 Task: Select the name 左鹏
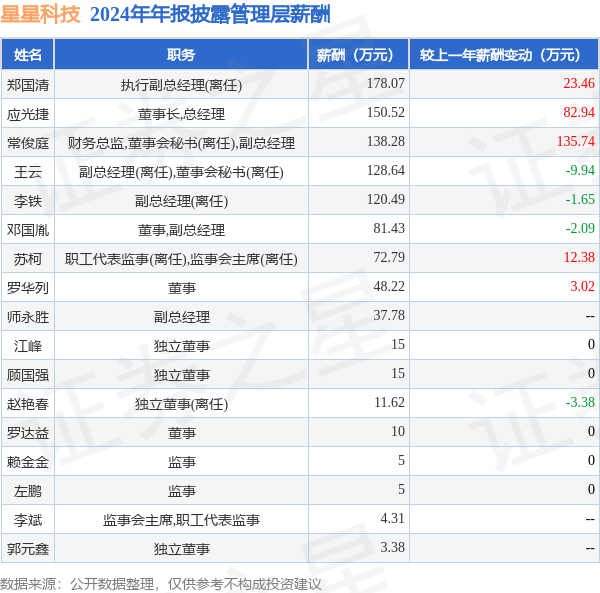28,491
